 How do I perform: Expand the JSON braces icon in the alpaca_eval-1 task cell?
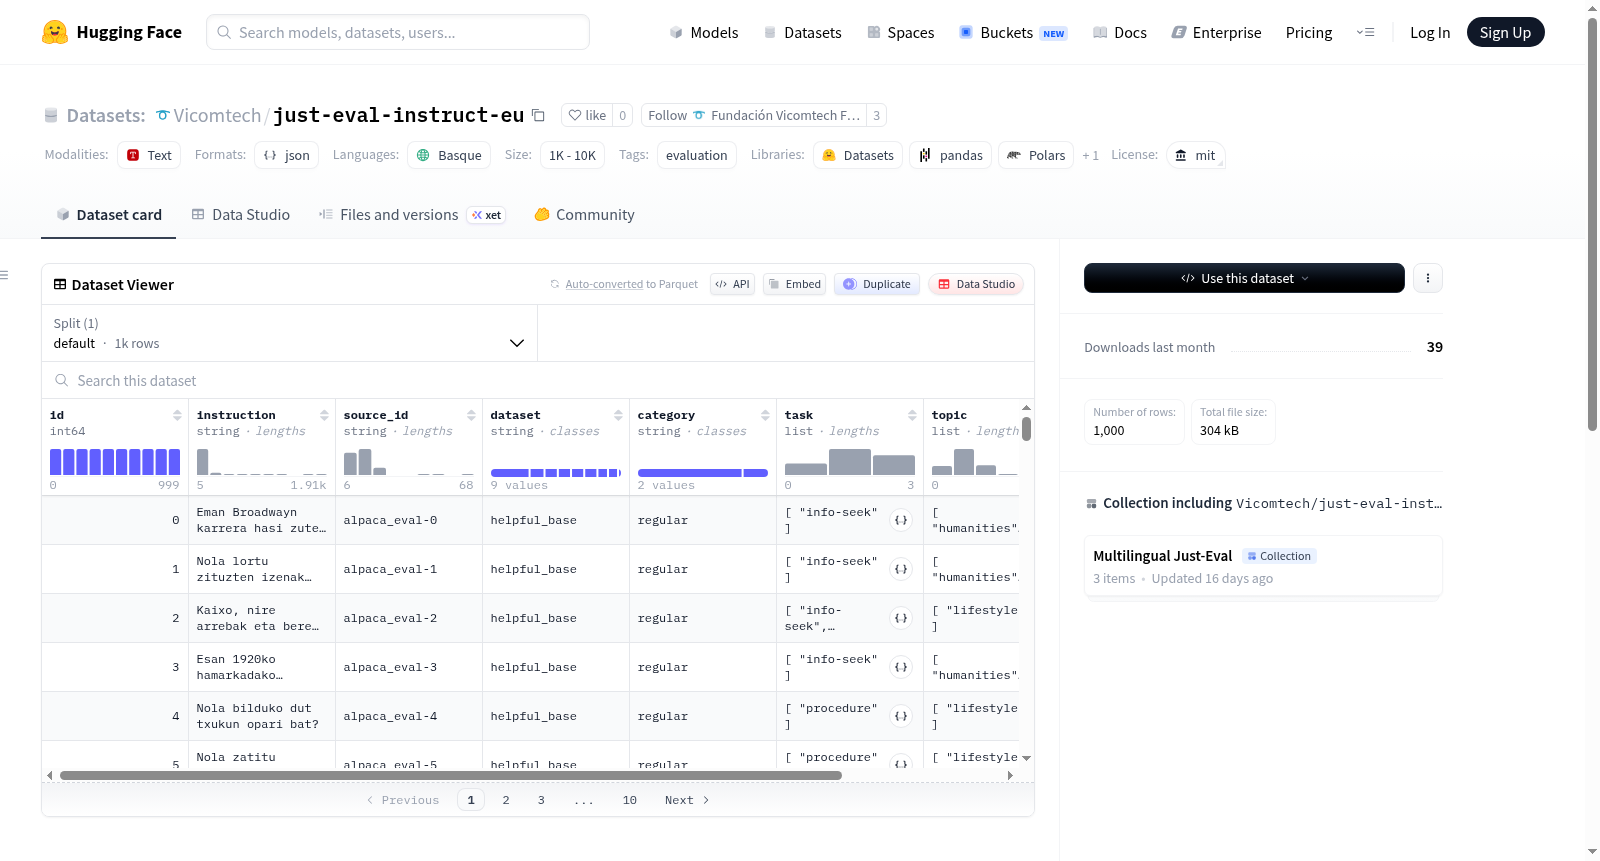[901, 569]
